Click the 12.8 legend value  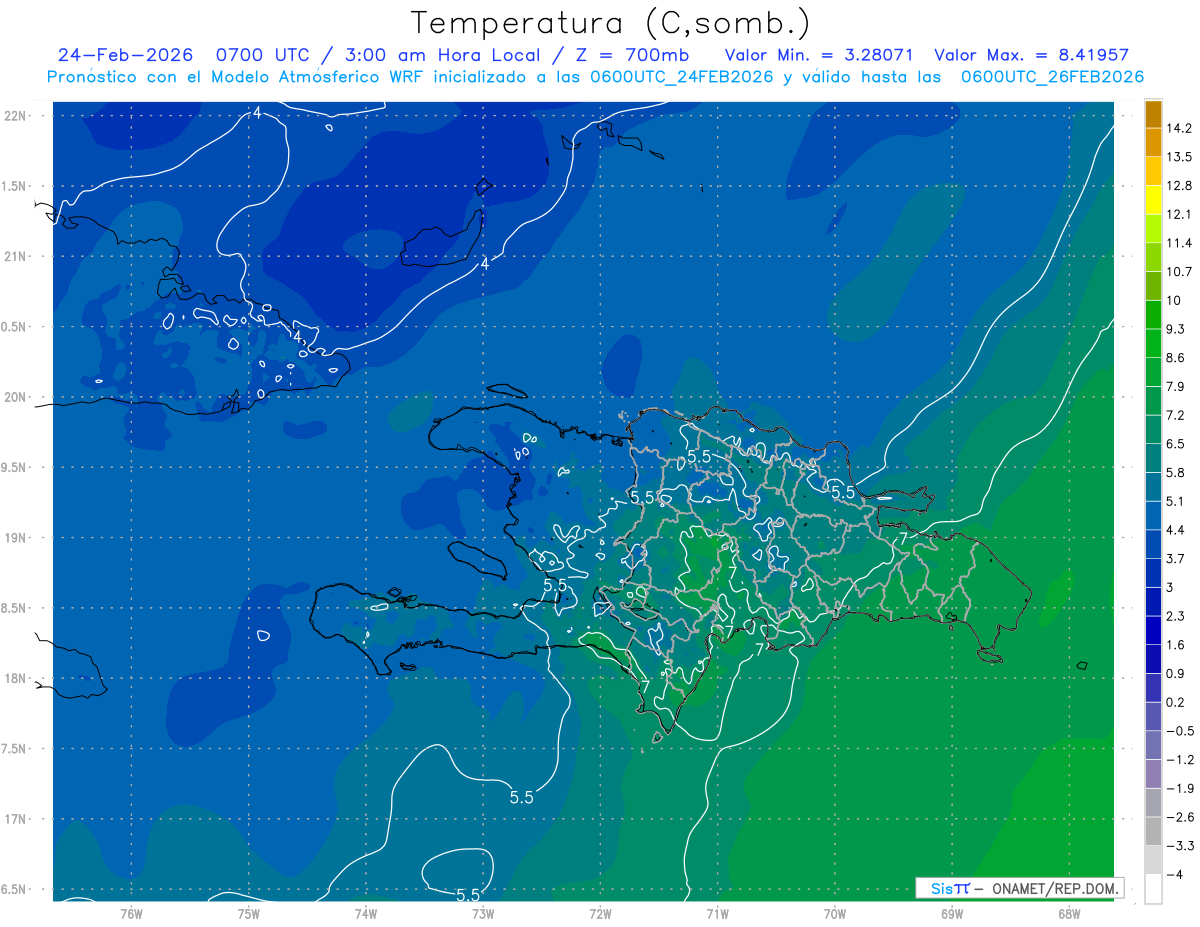click(1178, 186)
